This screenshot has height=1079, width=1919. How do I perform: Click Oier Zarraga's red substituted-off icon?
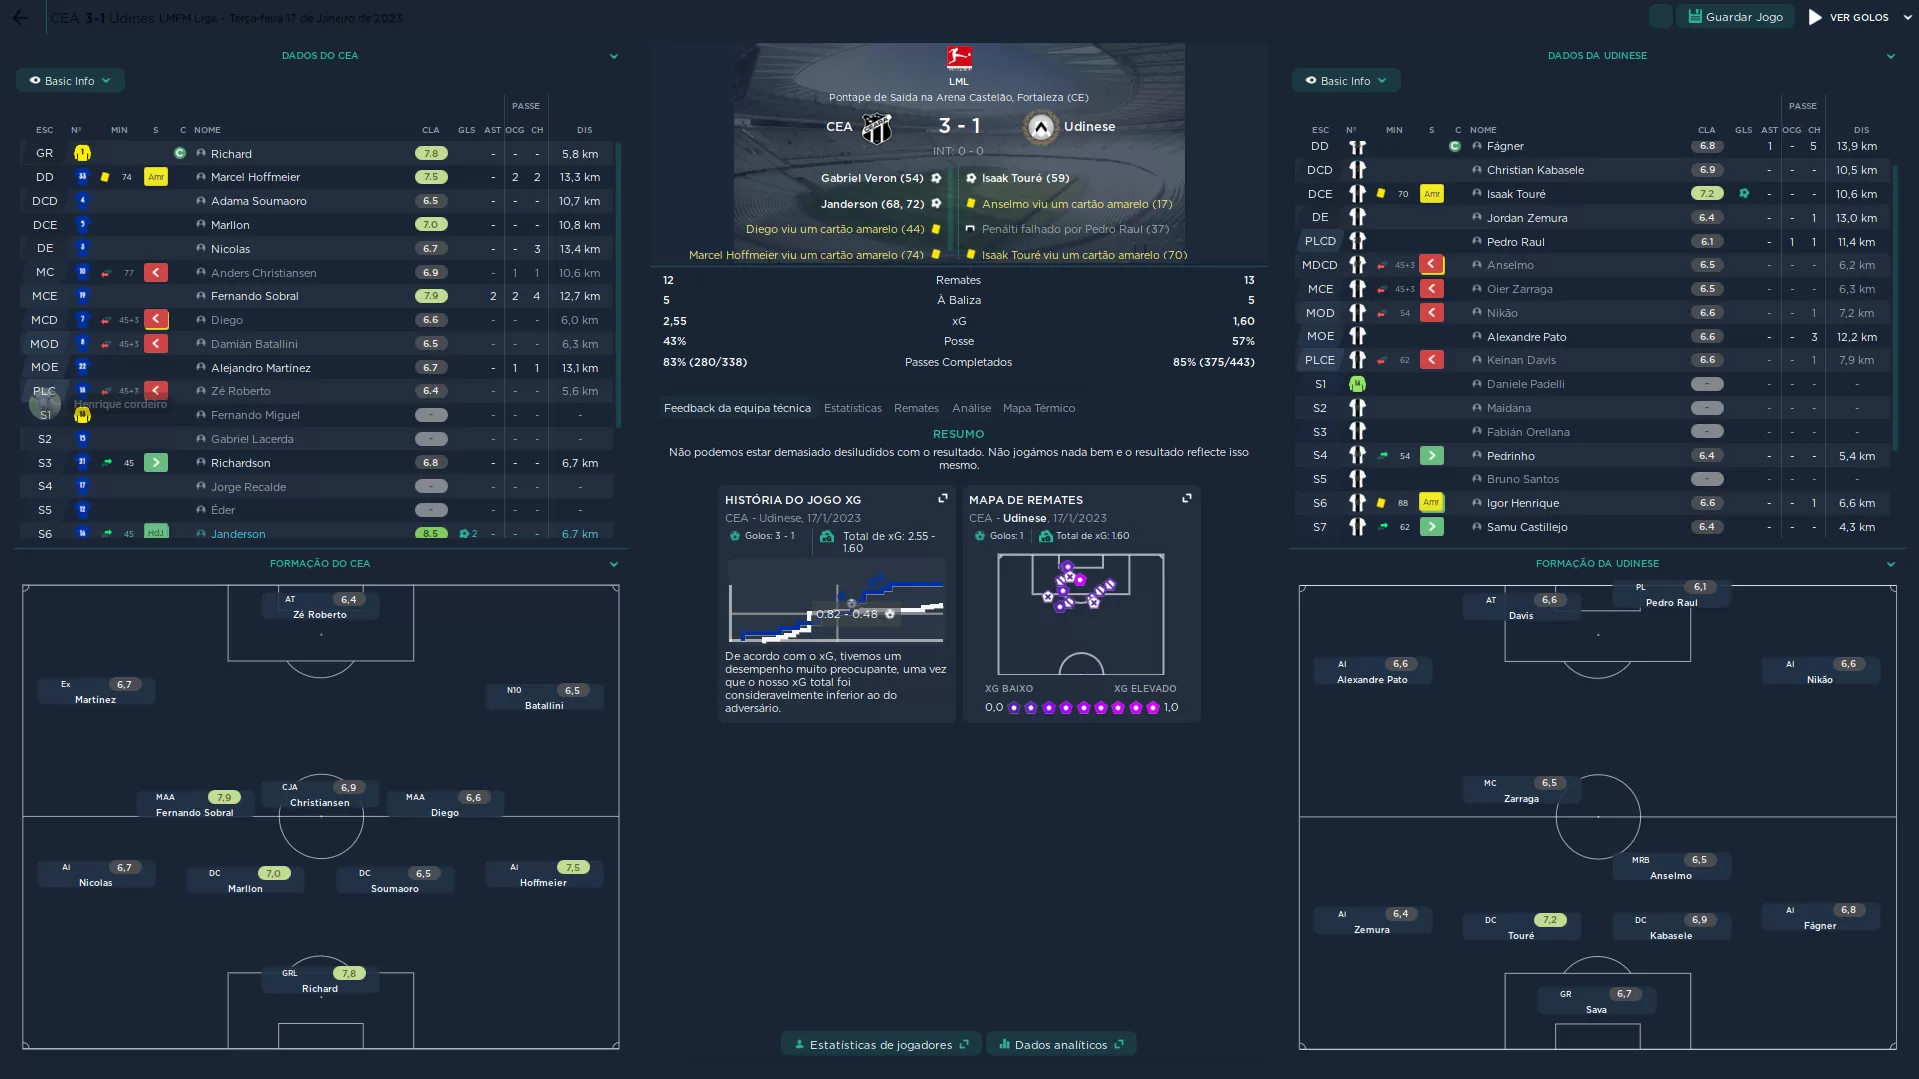(1432, 289)
